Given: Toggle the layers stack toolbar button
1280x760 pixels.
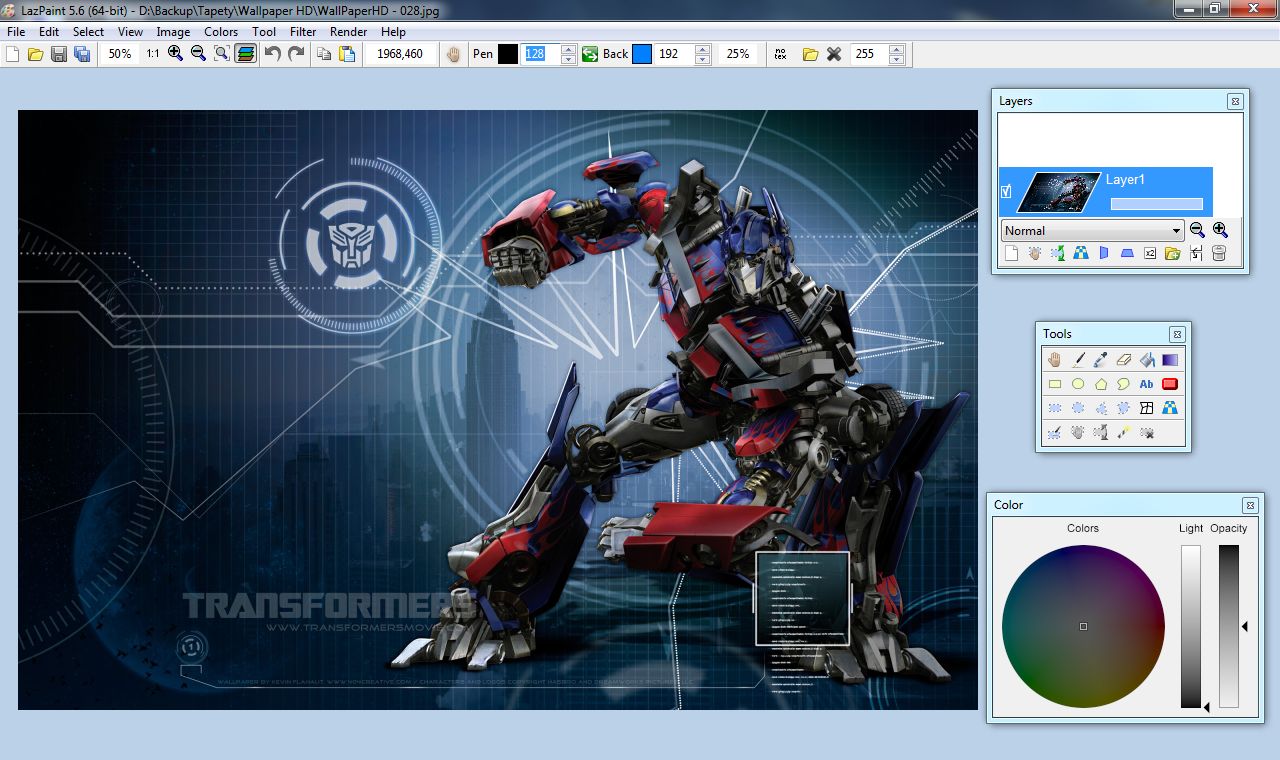Looking at the screenshot, I should (245, 54).
